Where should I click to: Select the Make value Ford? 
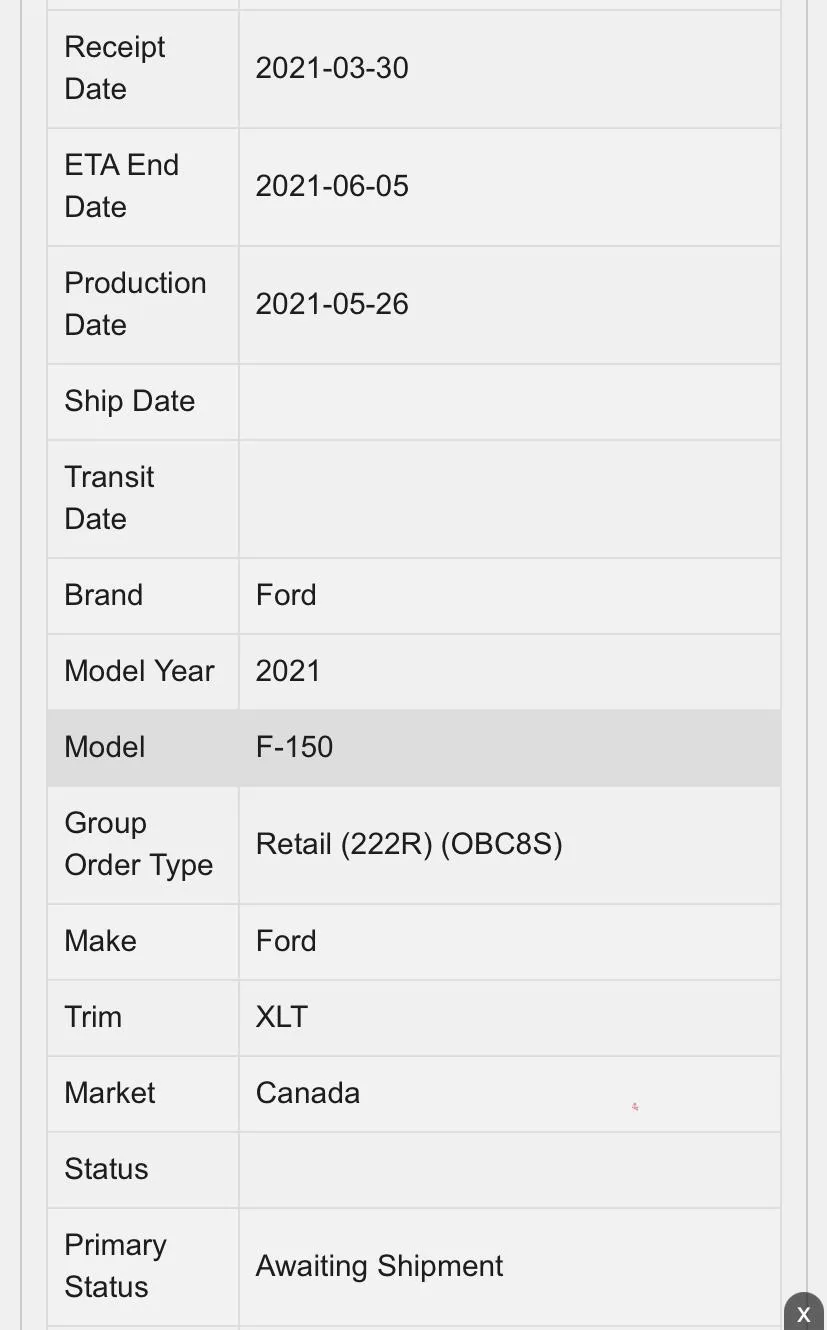click(286, 941)
